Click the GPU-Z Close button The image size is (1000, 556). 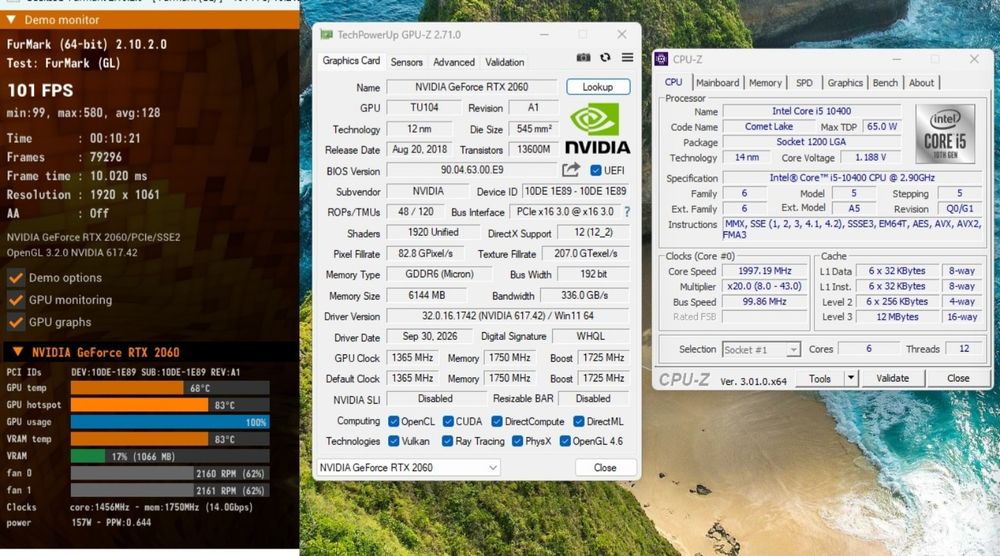click(605, 467)
